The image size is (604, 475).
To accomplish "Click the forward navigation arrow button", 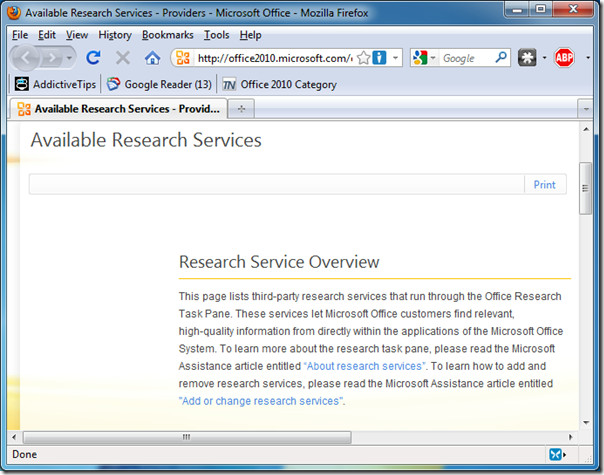I will tap(51, 58).
